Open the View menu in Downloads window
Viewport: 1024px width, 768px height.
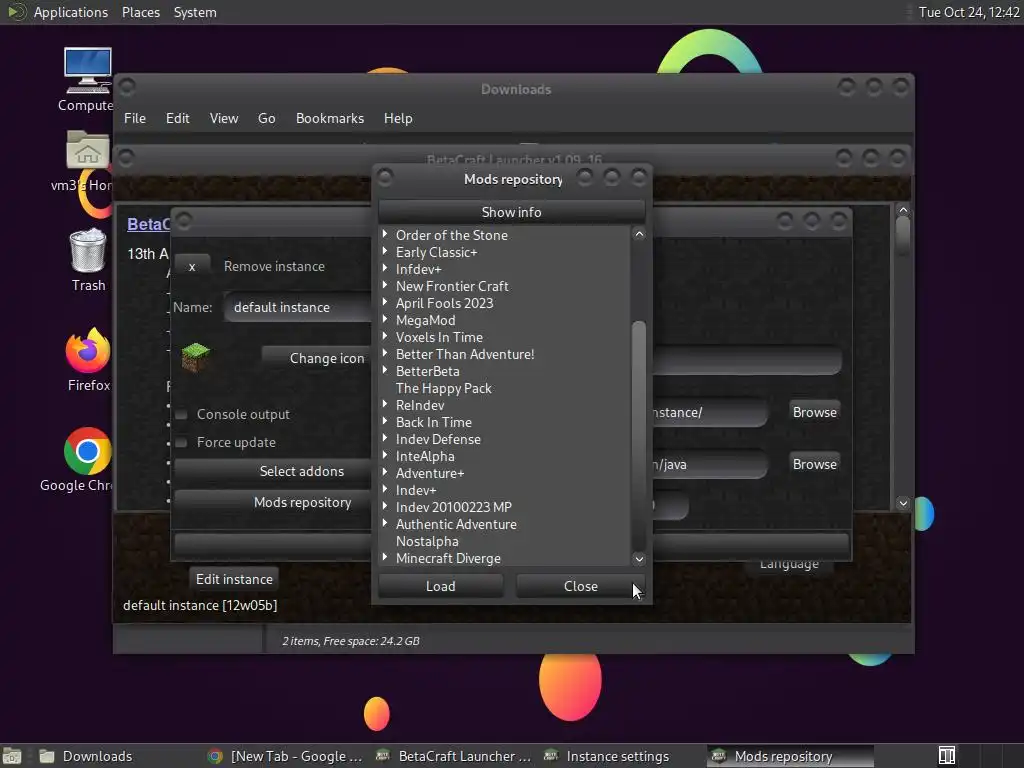click(x=223, y=118)
